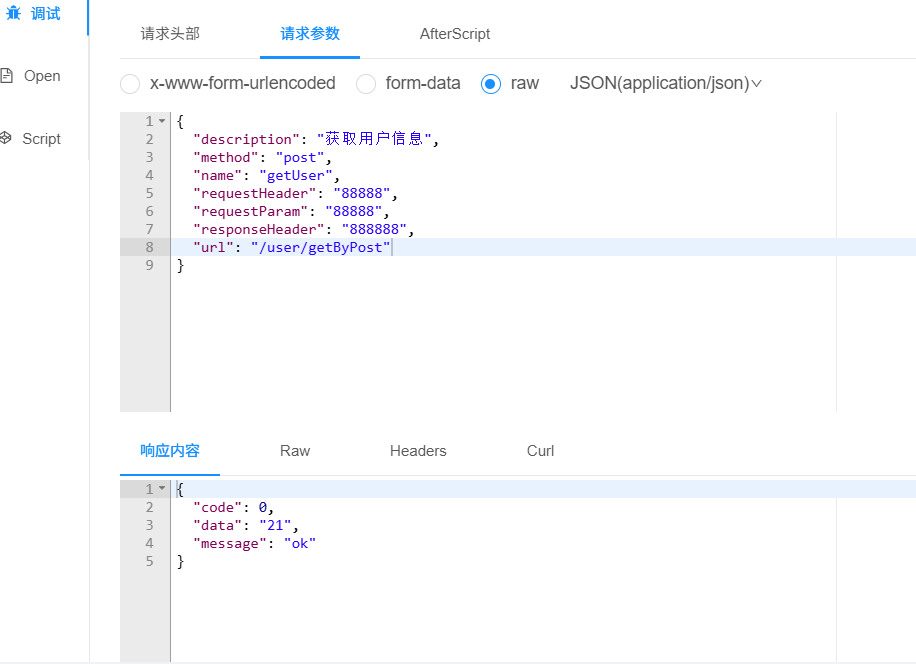Collapse the response JSON fold arrow on line 1
916x664 pixels.
click(162, 488)
